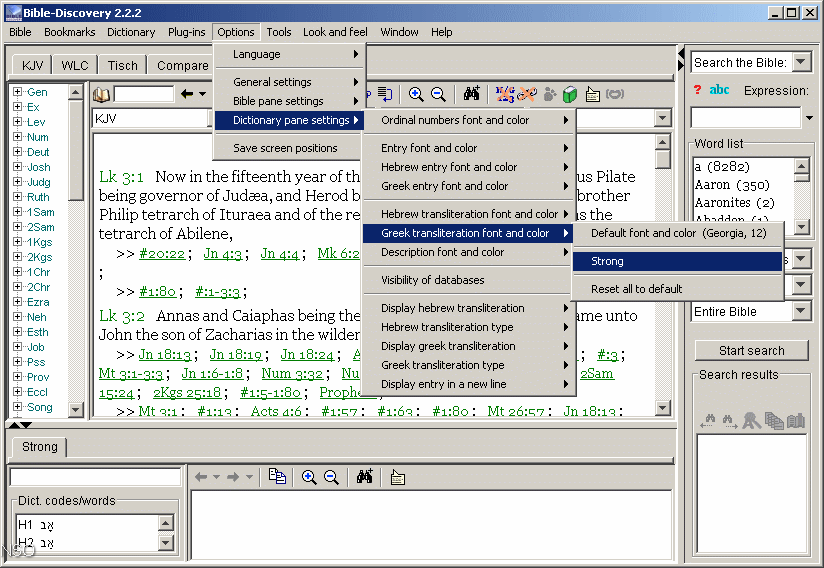This screenshot has width=824, height=568.
Task: Expand the Ruth book tree node
Action: click(17, 197)
